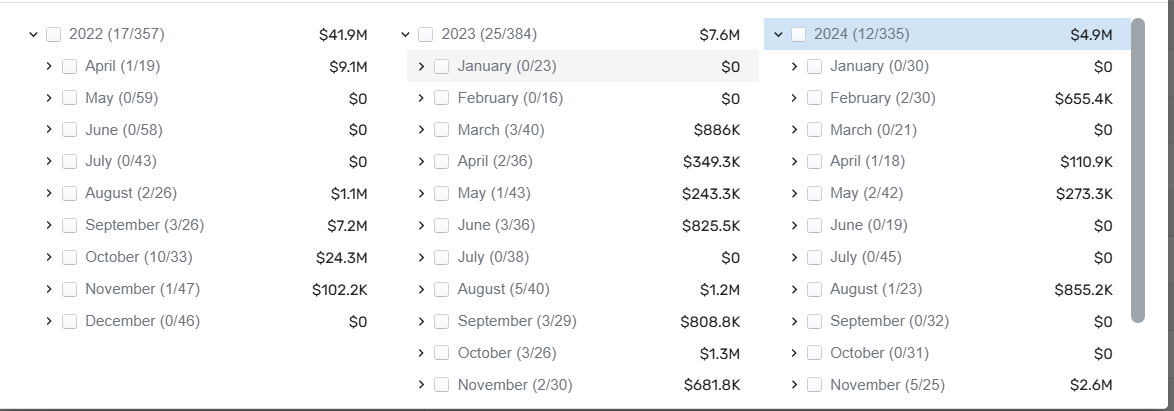Collapse the 2023 year group
The height and width of the screenshot is (411, 1174).
[405, 35]
